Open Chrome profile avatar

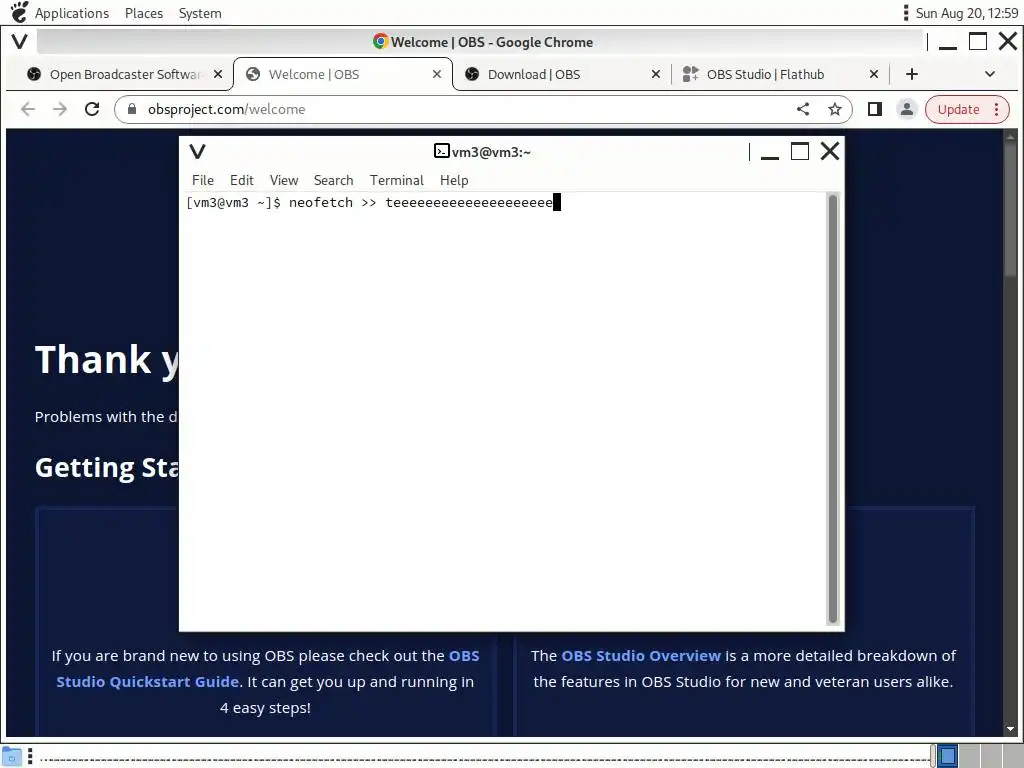click(x=906, y=109)
